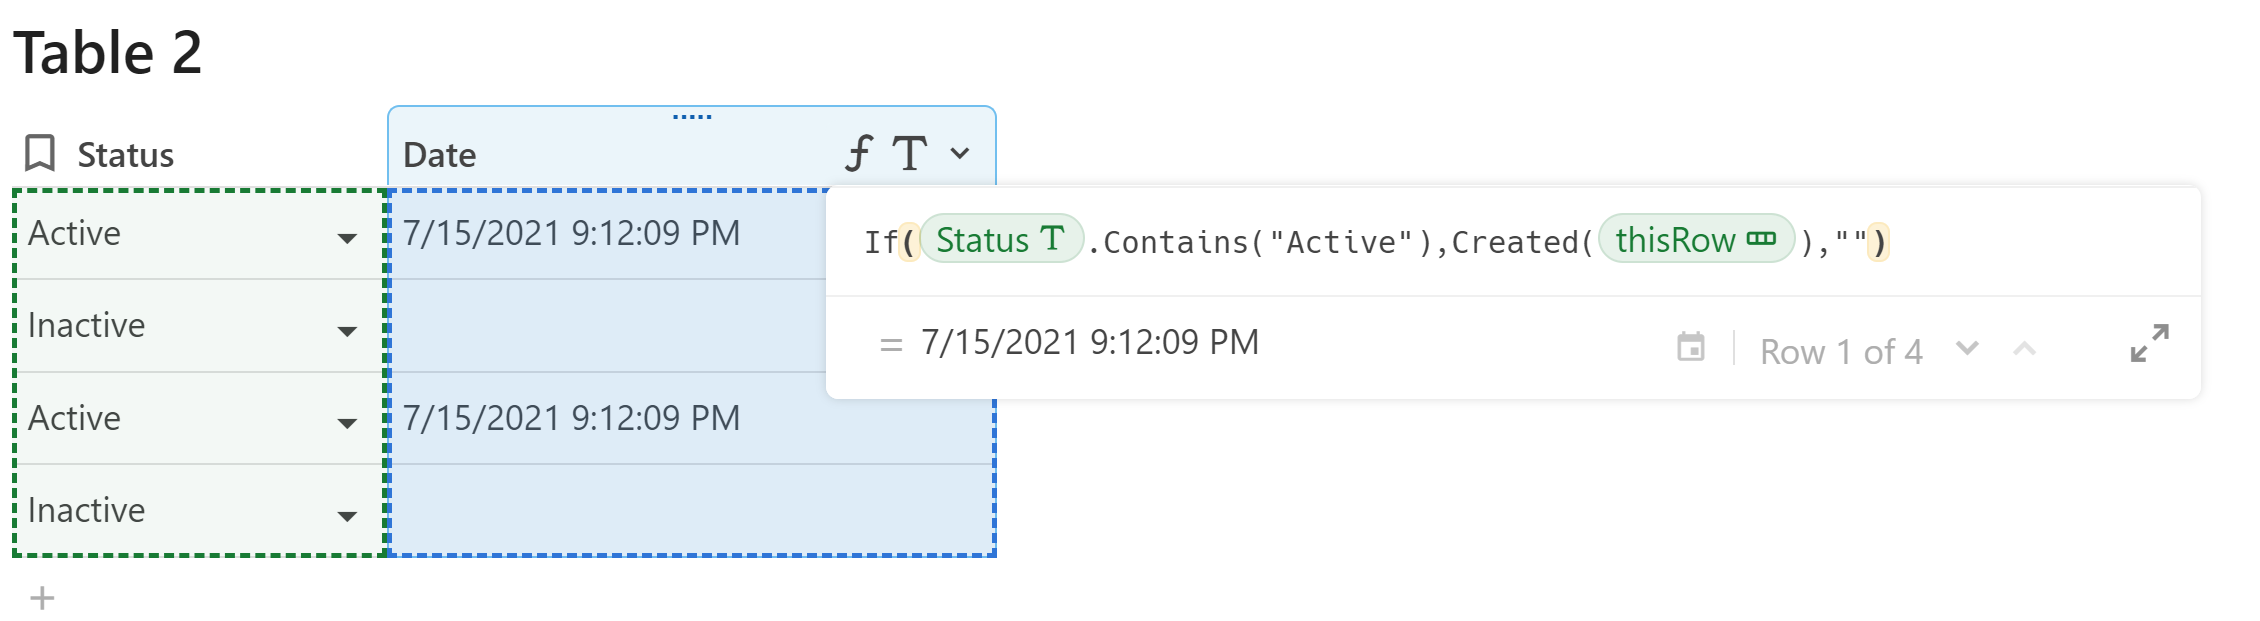The width and height of the screenshot is (2260, 621).
Task: Click the calendar icon in formula result
Action: click(x=1690, y=347)
